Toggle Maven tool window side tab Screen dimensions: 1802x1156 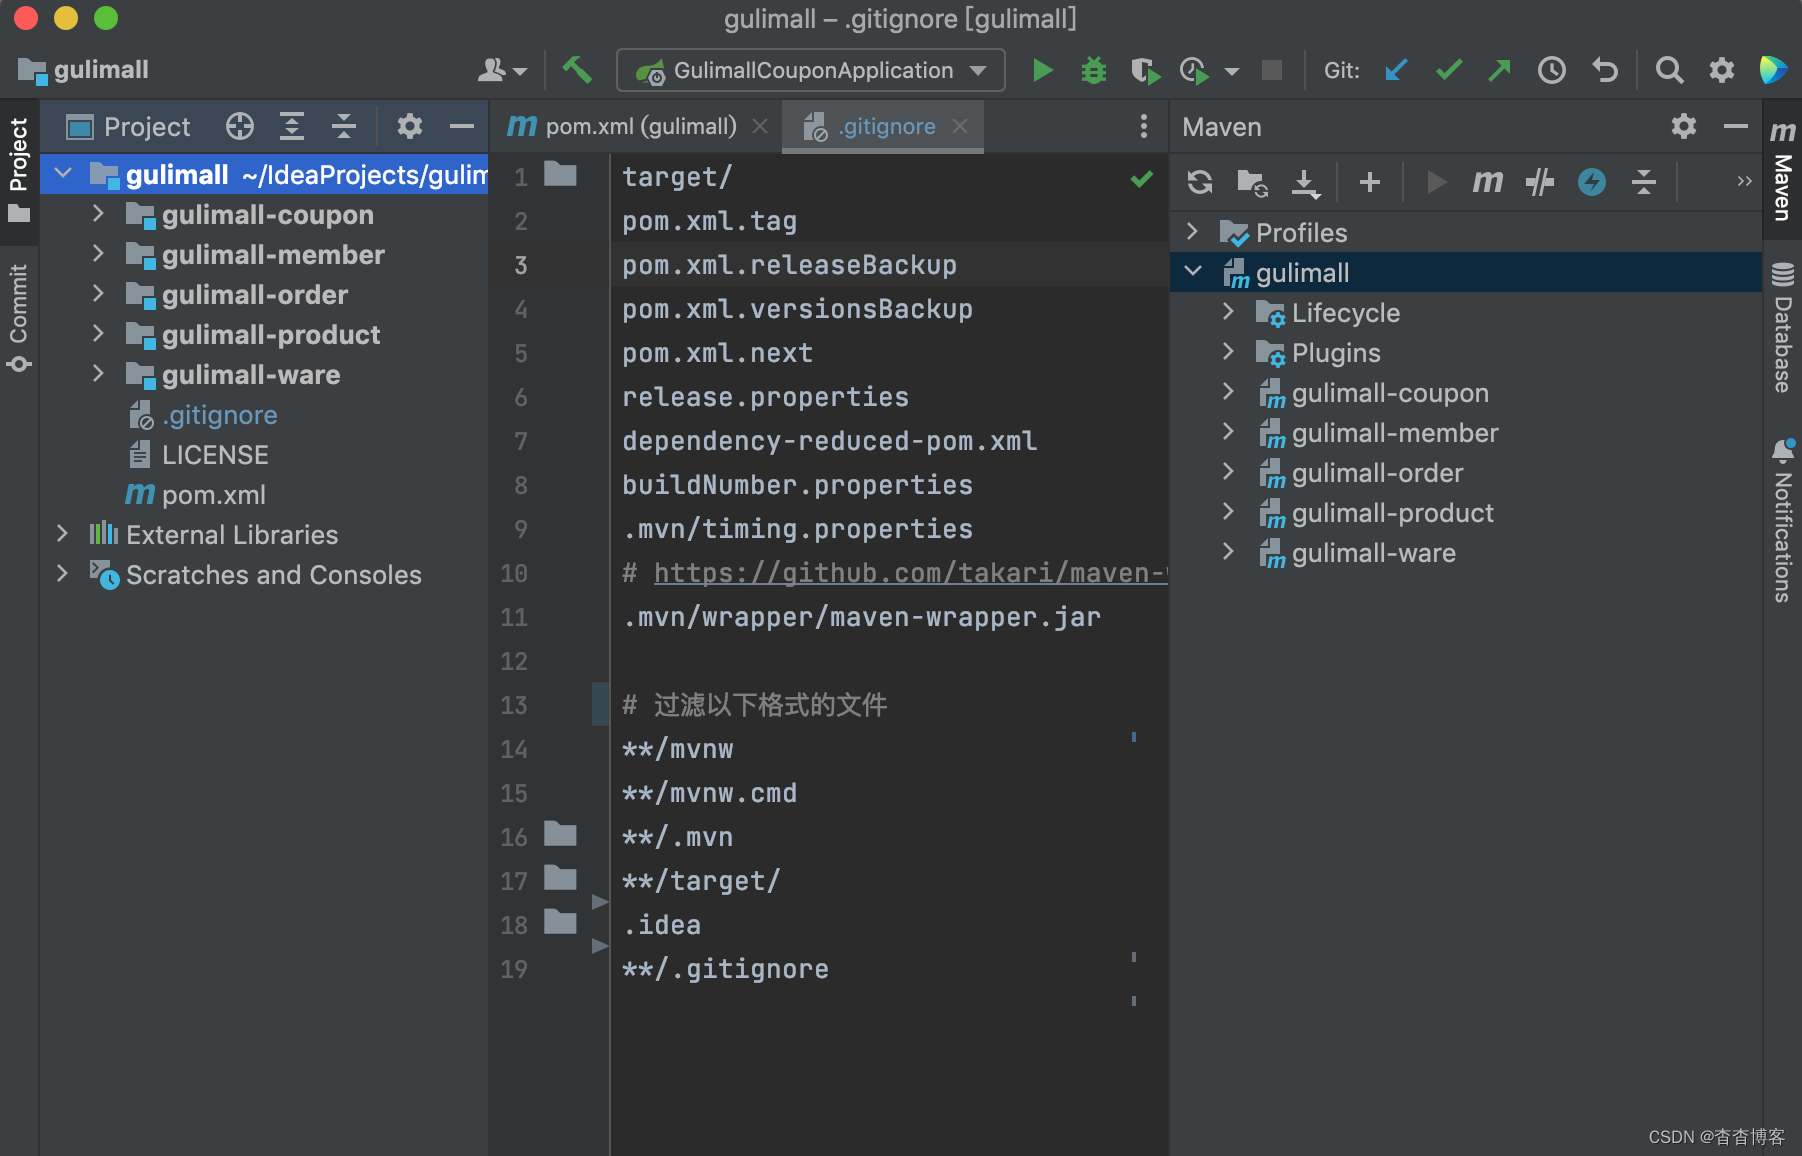[1782, 170]
